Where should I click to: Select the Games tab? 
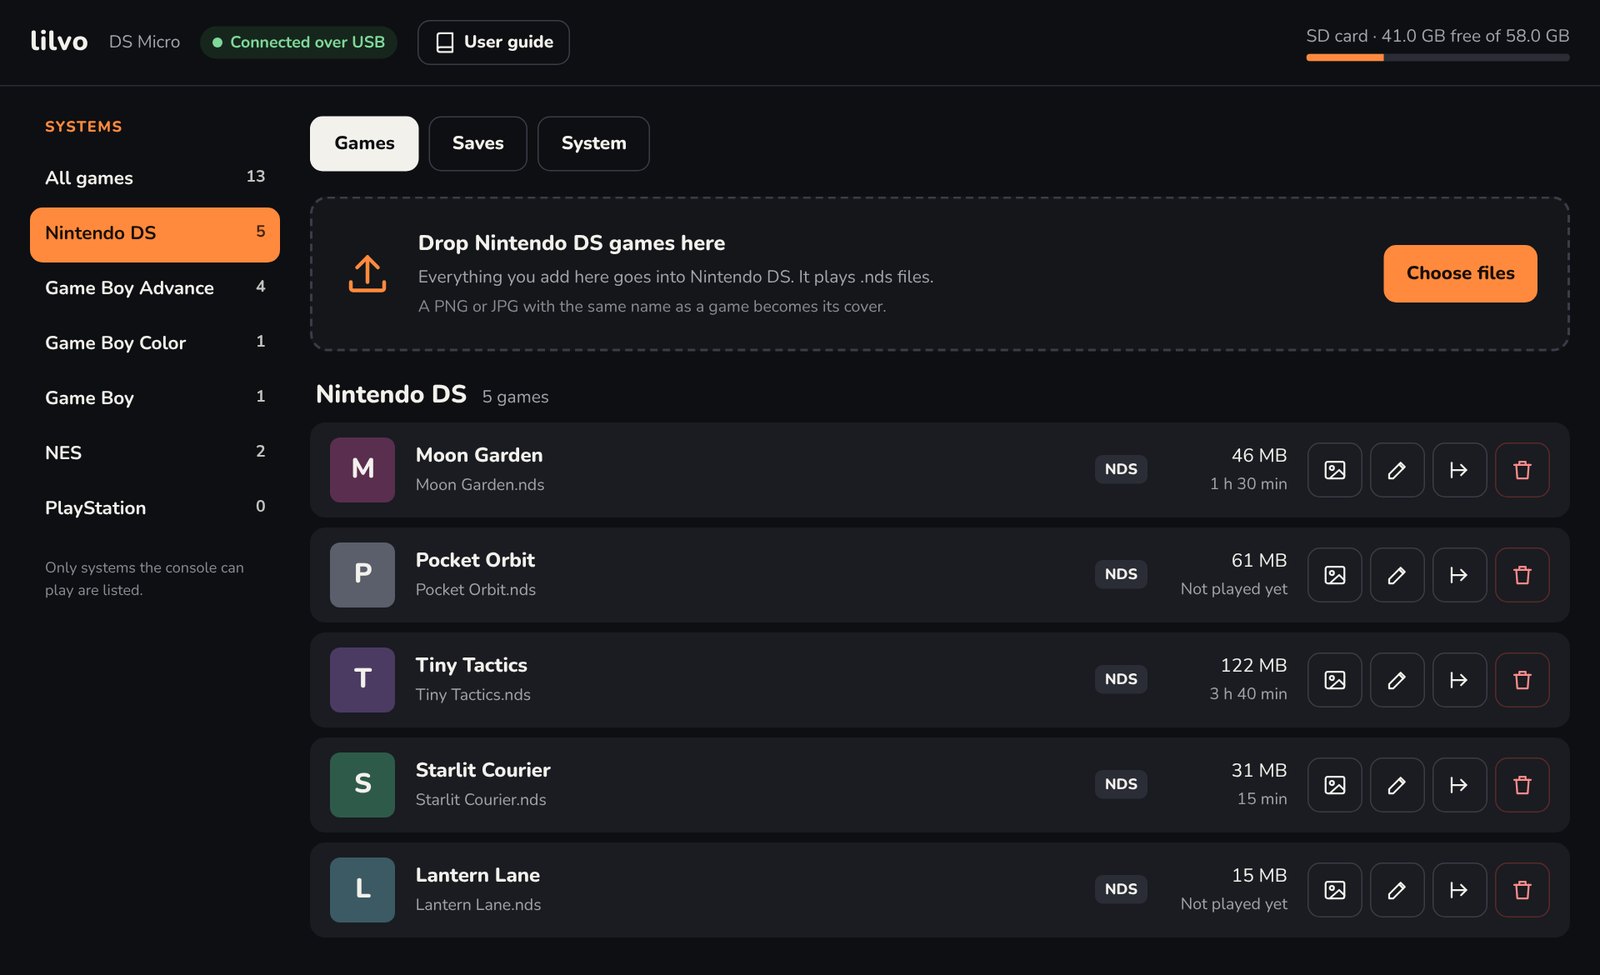364,144
